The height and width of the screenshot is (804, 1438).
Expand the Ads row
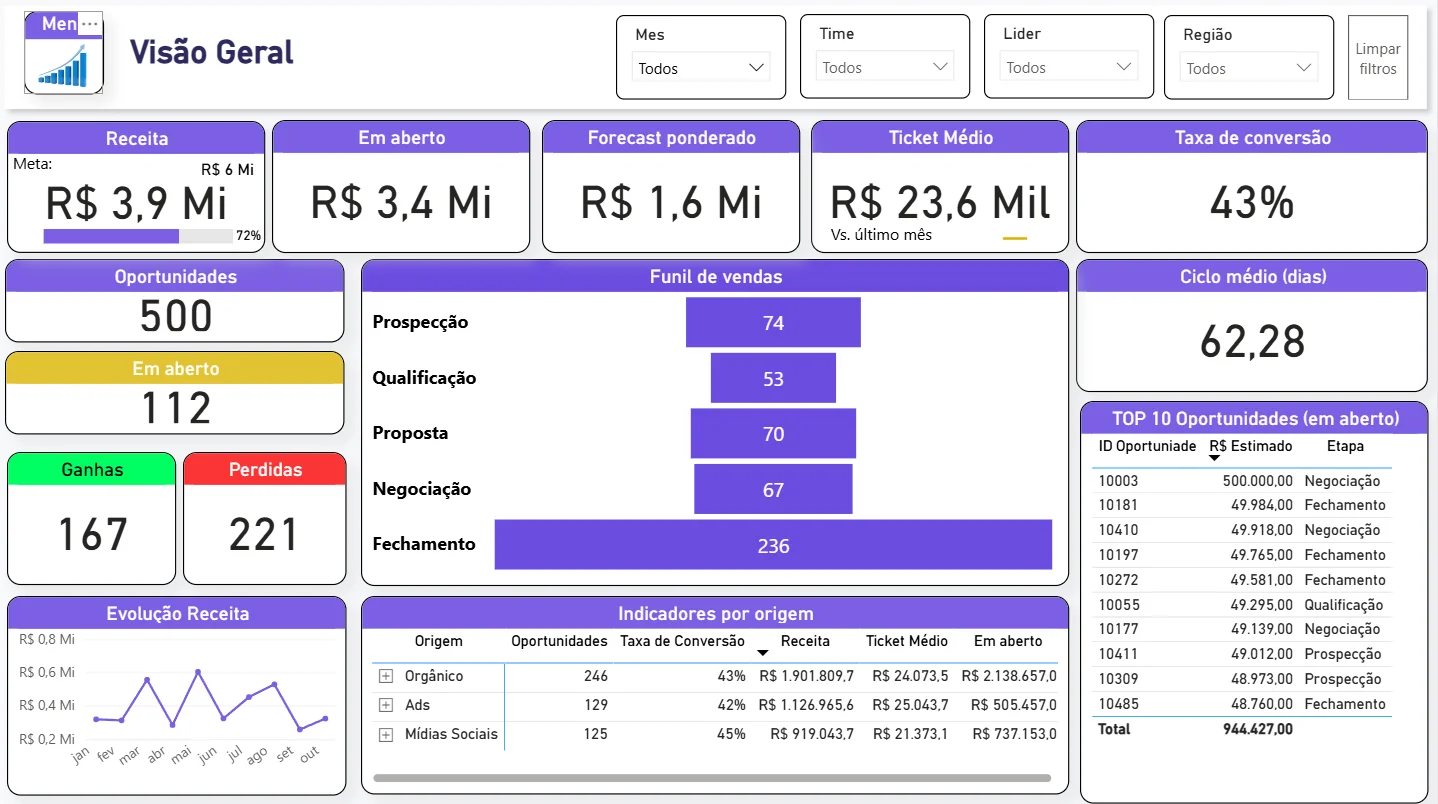(386, 705)
